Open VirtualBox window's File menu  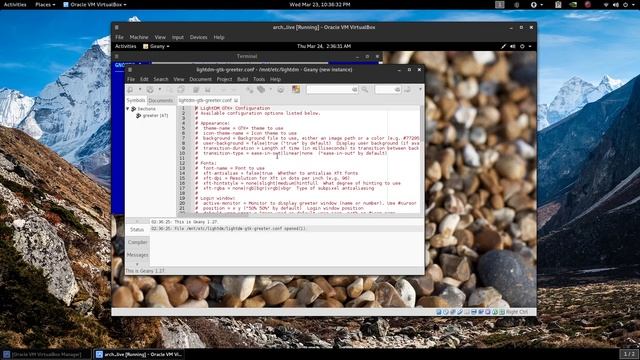pyautogui.click(x=119, y=37)
